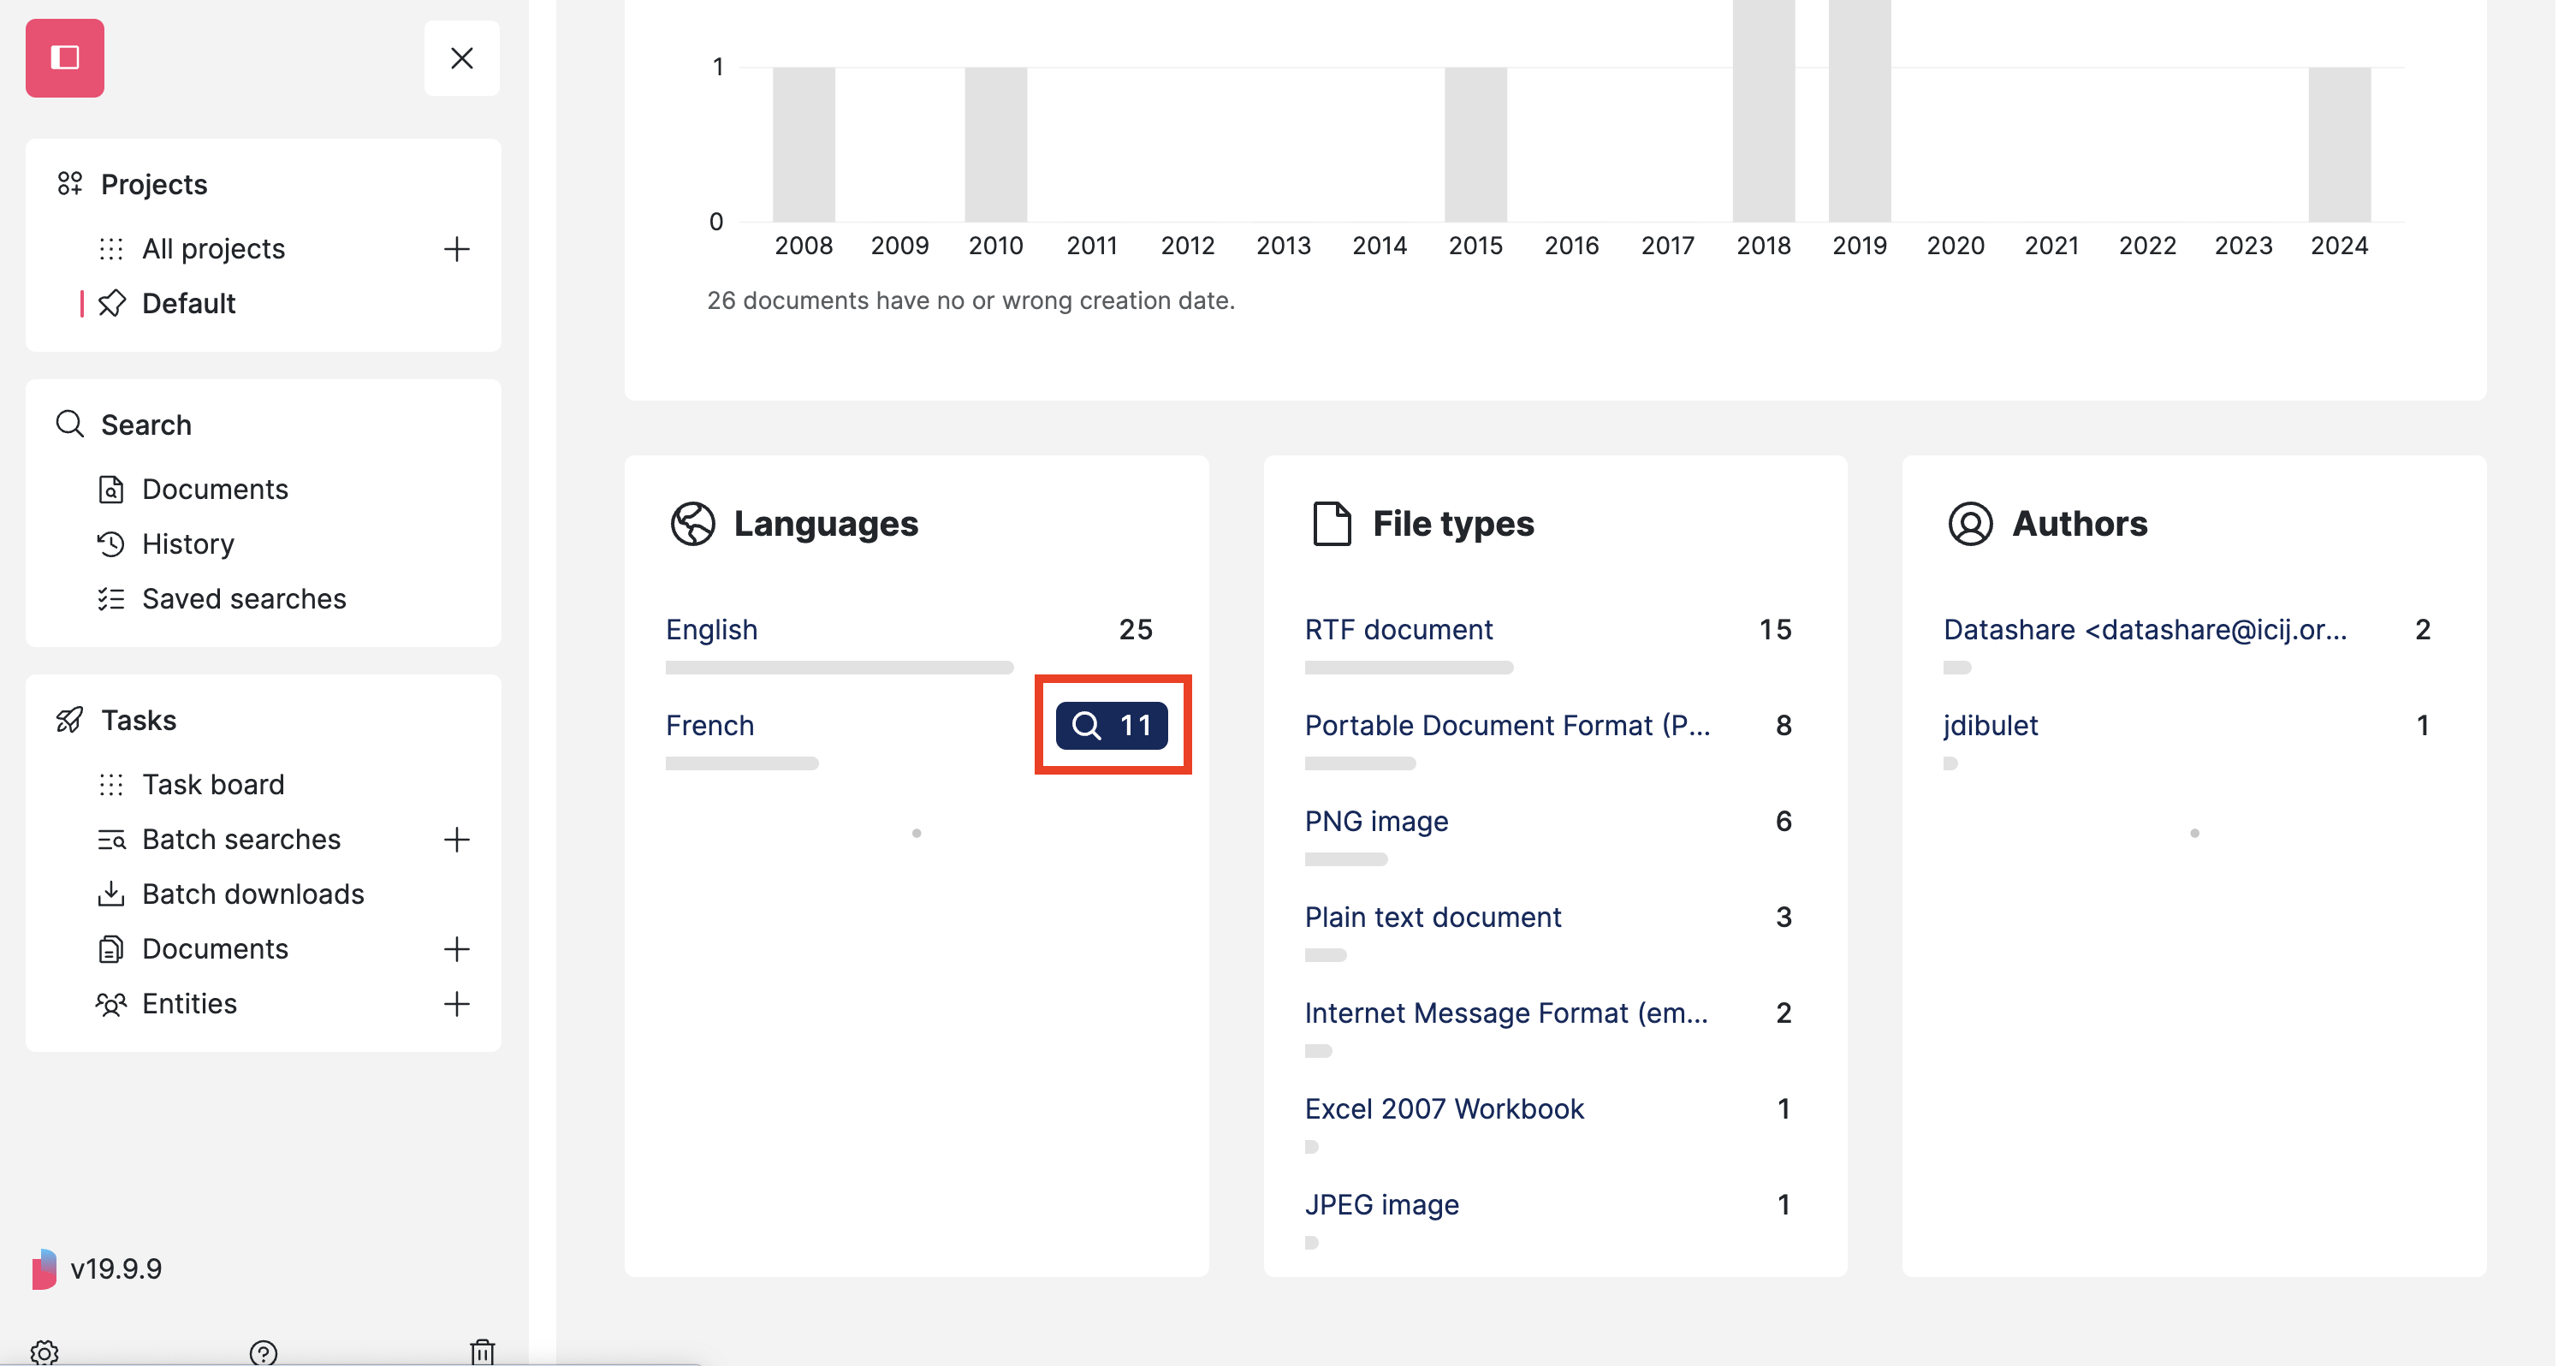The image size is (2576, 1366).
Task: Unpin the Default project
Action: click(x=113, y=303)
